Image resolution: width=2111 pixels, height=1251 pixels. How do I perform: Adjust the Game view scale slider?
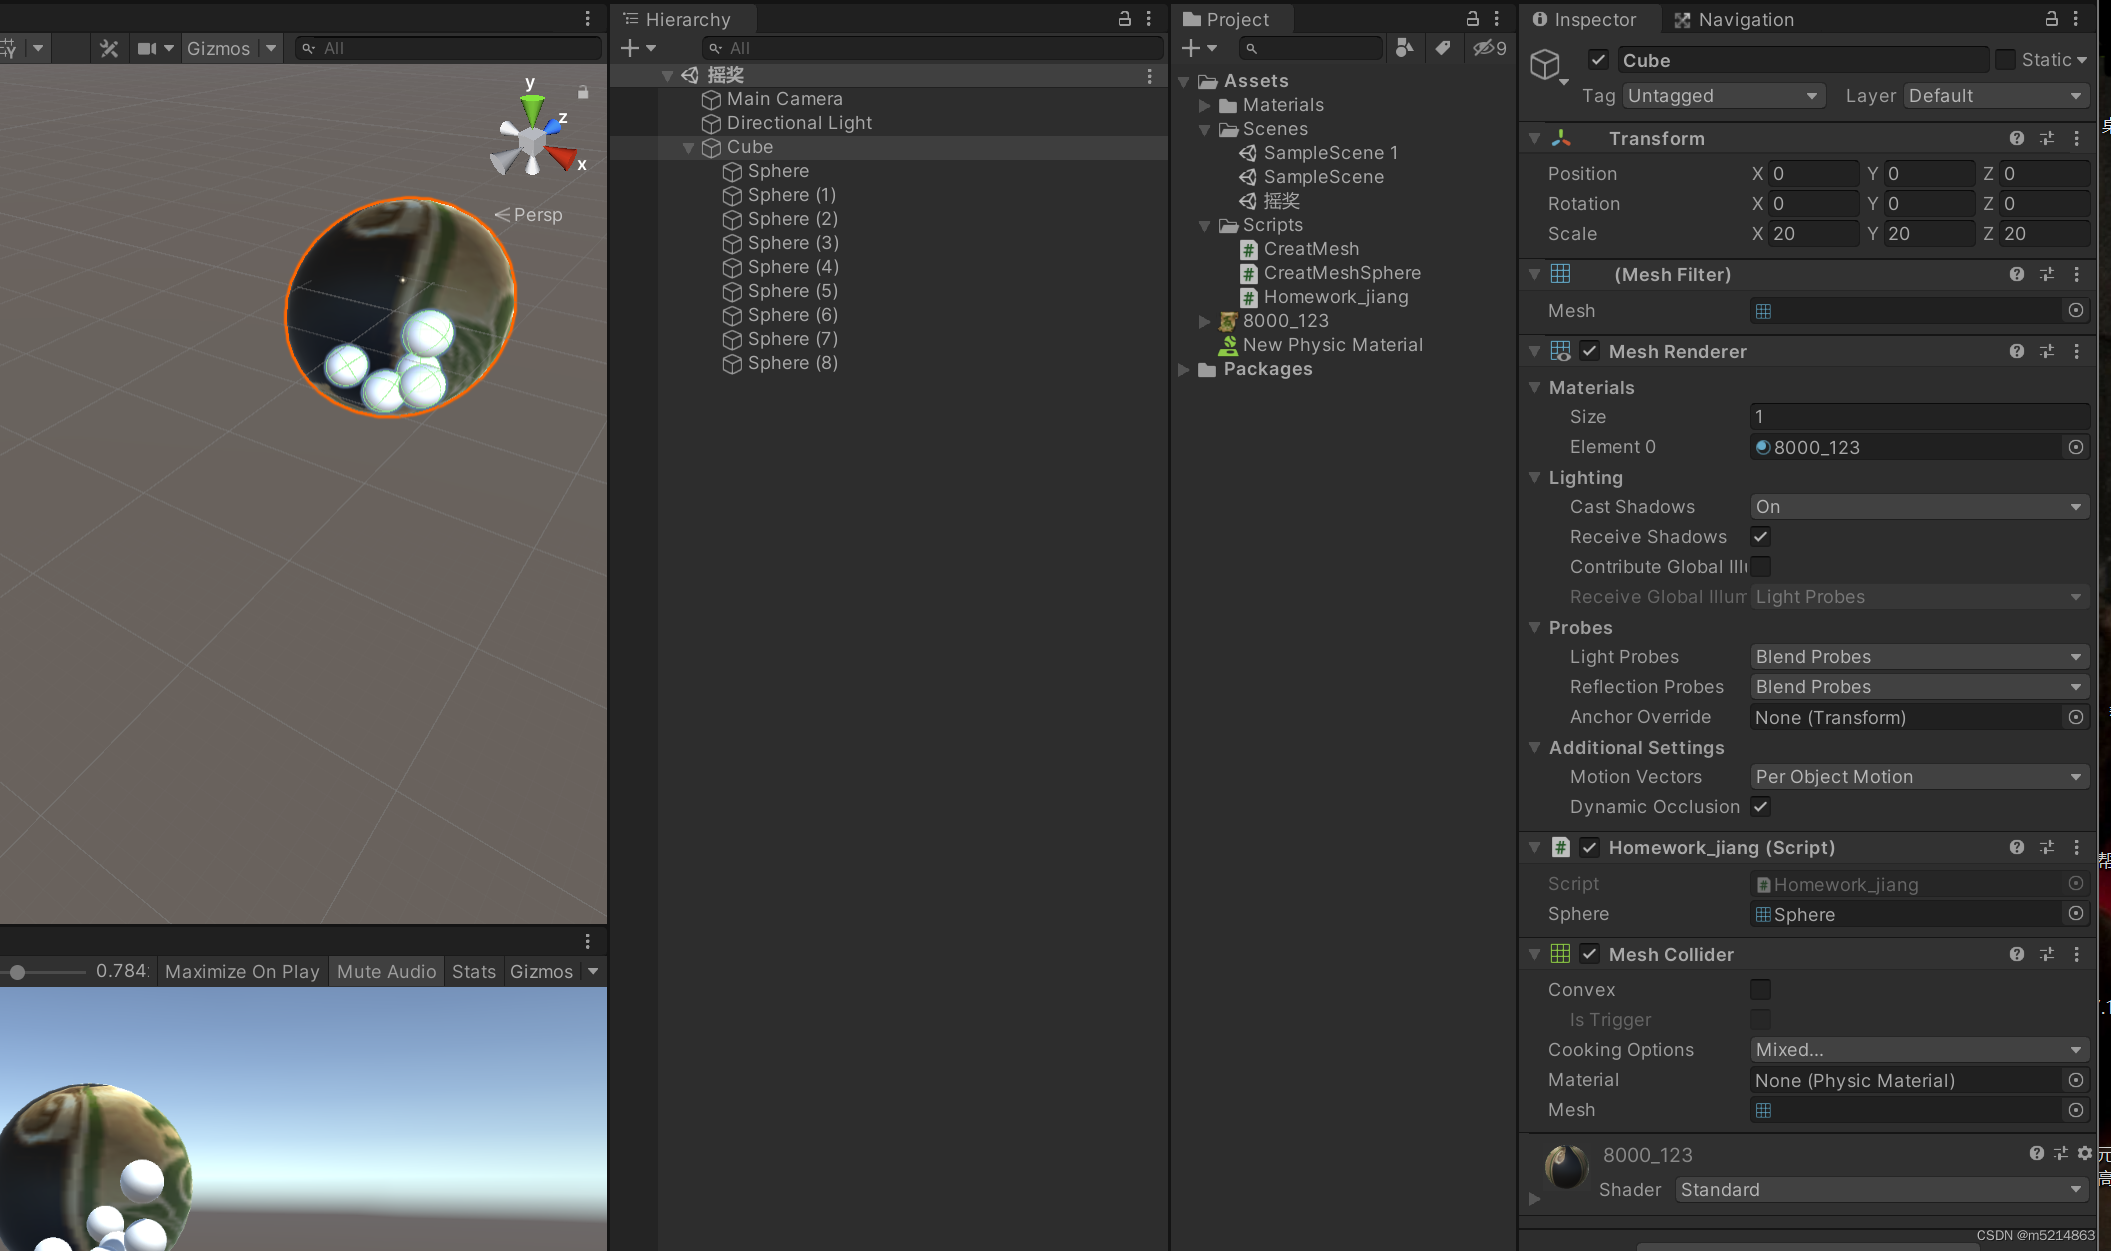(x=18, y=971)
